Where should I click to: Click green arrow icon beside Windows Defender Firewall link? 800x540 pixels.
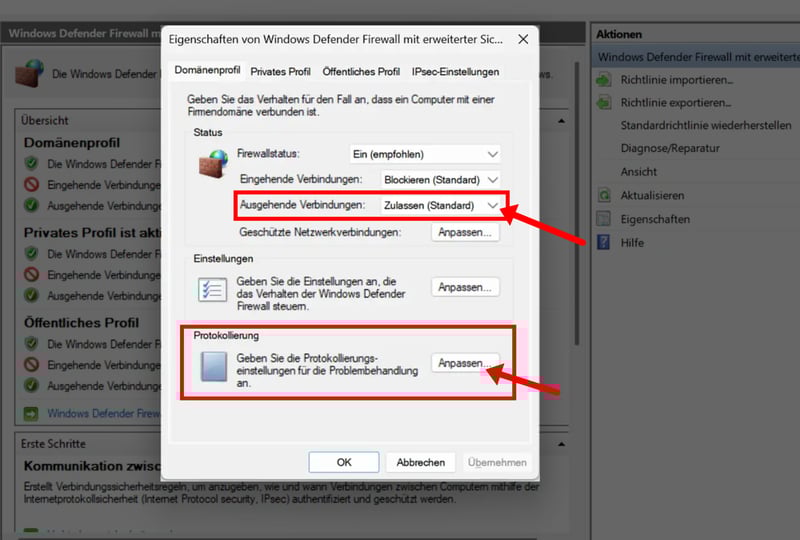(31, 413)
